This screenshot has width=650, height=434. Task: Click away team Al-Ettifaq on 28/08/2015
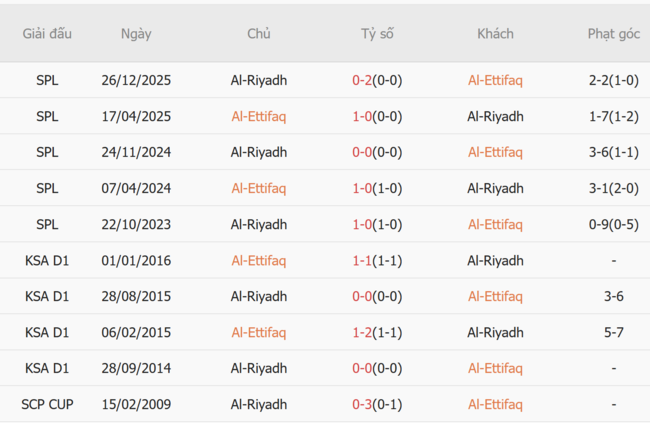coord(495,296)
